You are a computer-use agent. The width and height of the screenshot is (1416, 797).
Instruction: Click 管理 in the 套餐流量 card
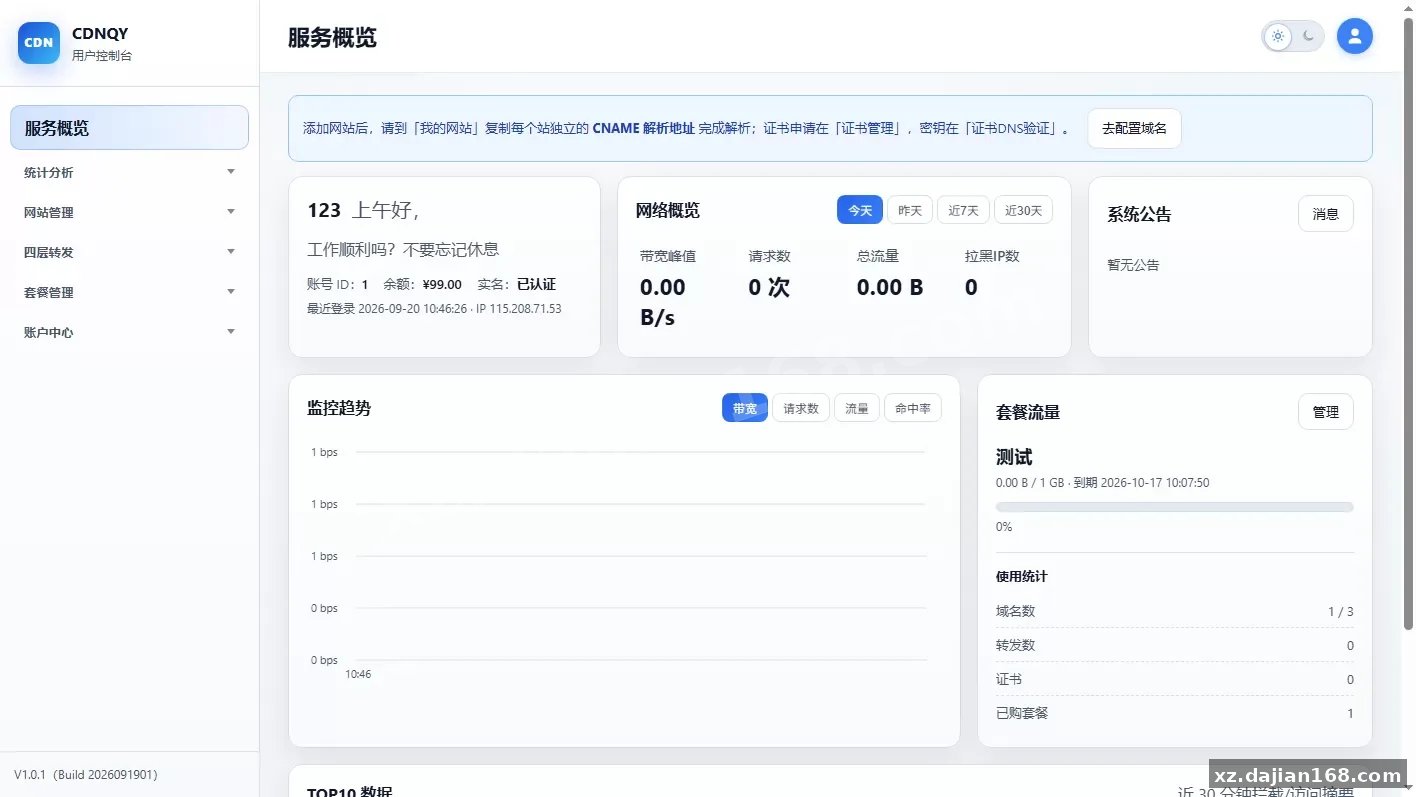tap(1326, 412)
